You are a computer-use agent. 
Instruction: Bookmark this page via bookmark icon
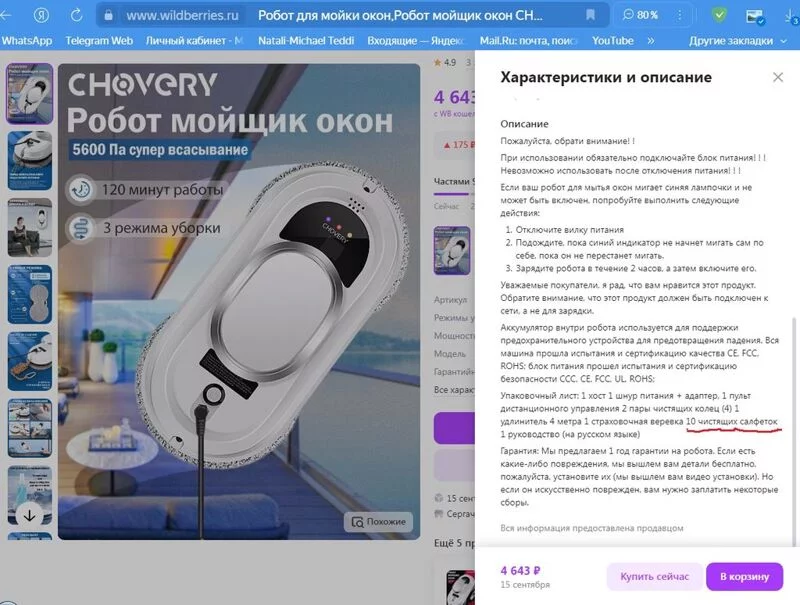click(590, 15)
